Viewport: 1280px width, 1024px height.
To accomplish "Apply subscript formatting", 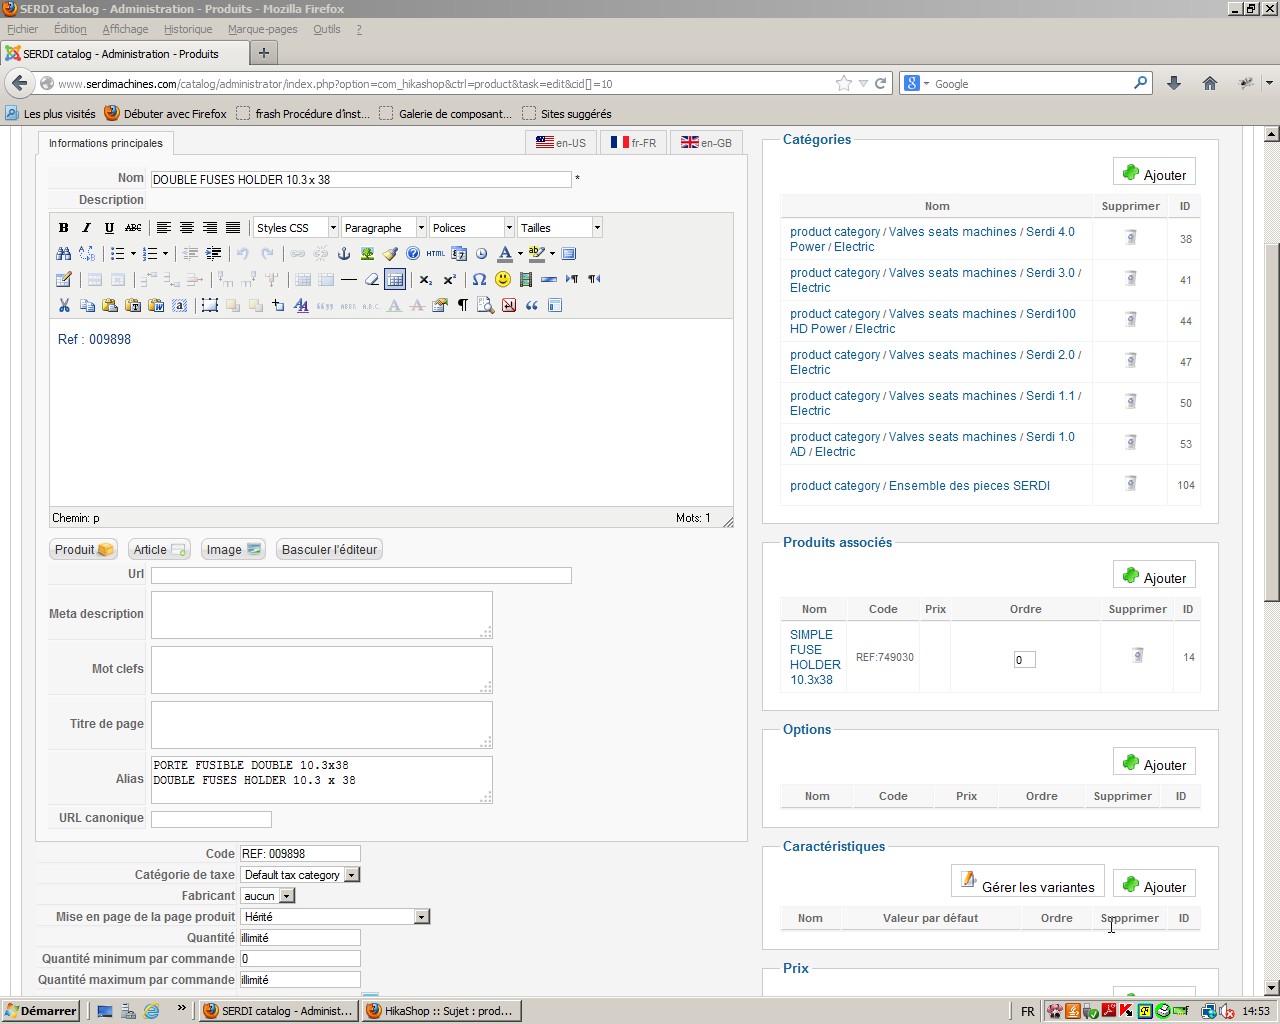I will coord(426,279).
